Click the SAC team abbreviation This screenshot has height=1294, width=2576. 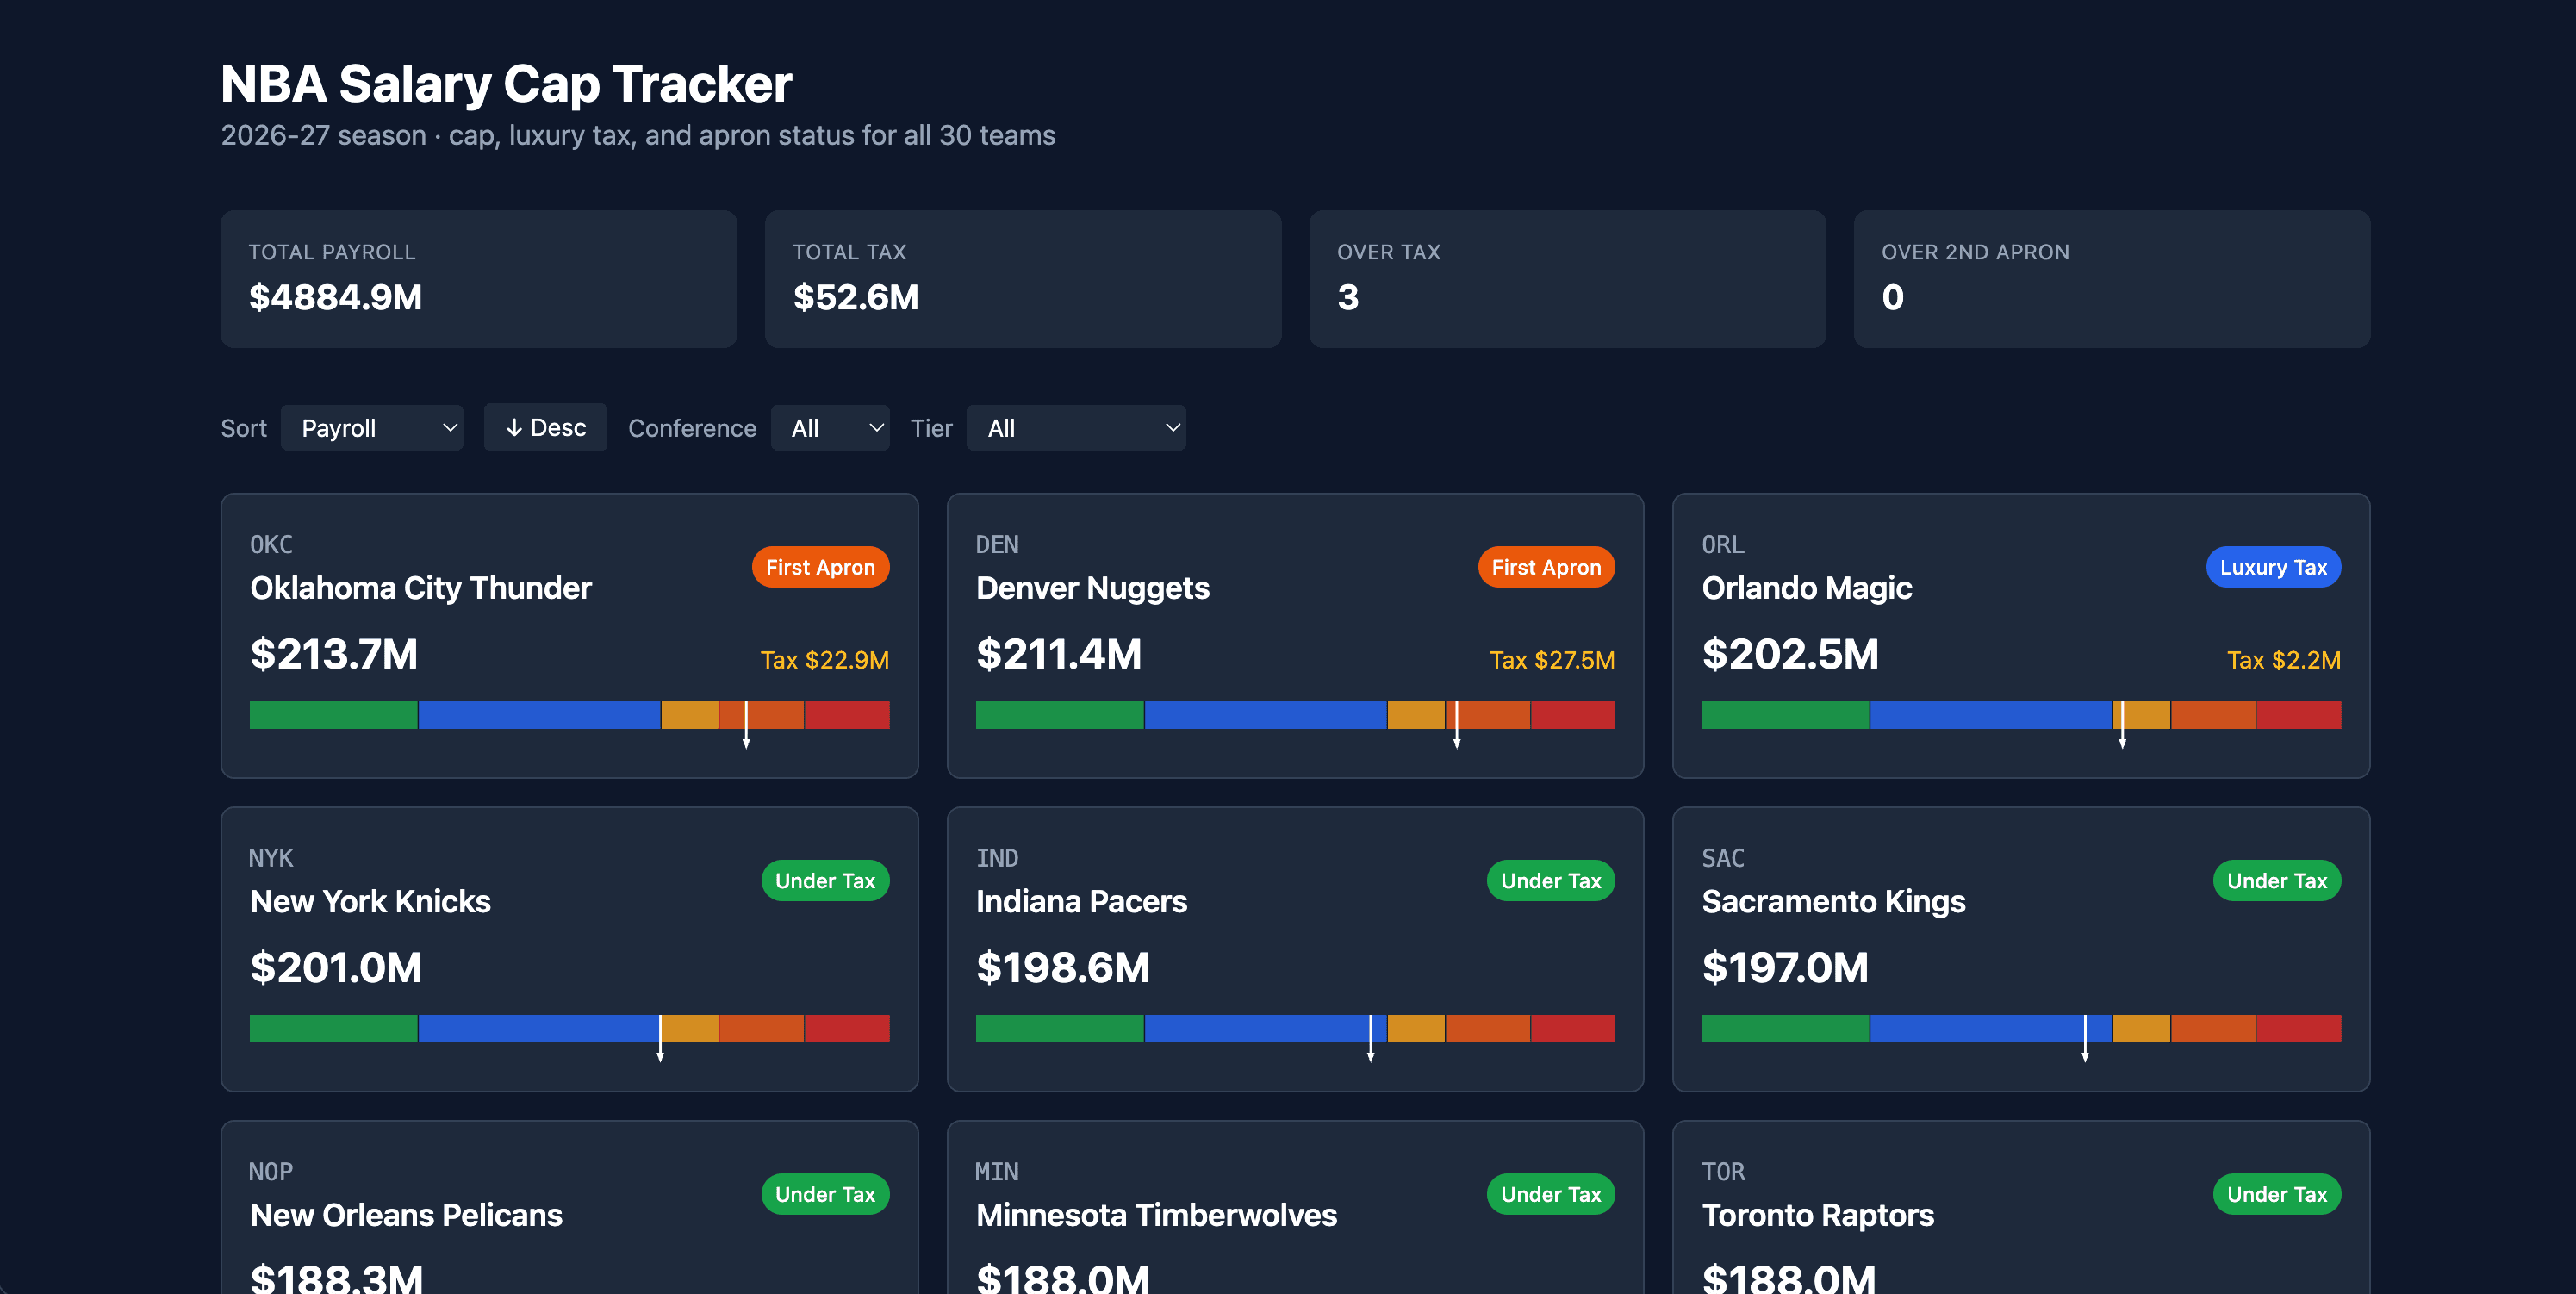tap(1723, 858)
